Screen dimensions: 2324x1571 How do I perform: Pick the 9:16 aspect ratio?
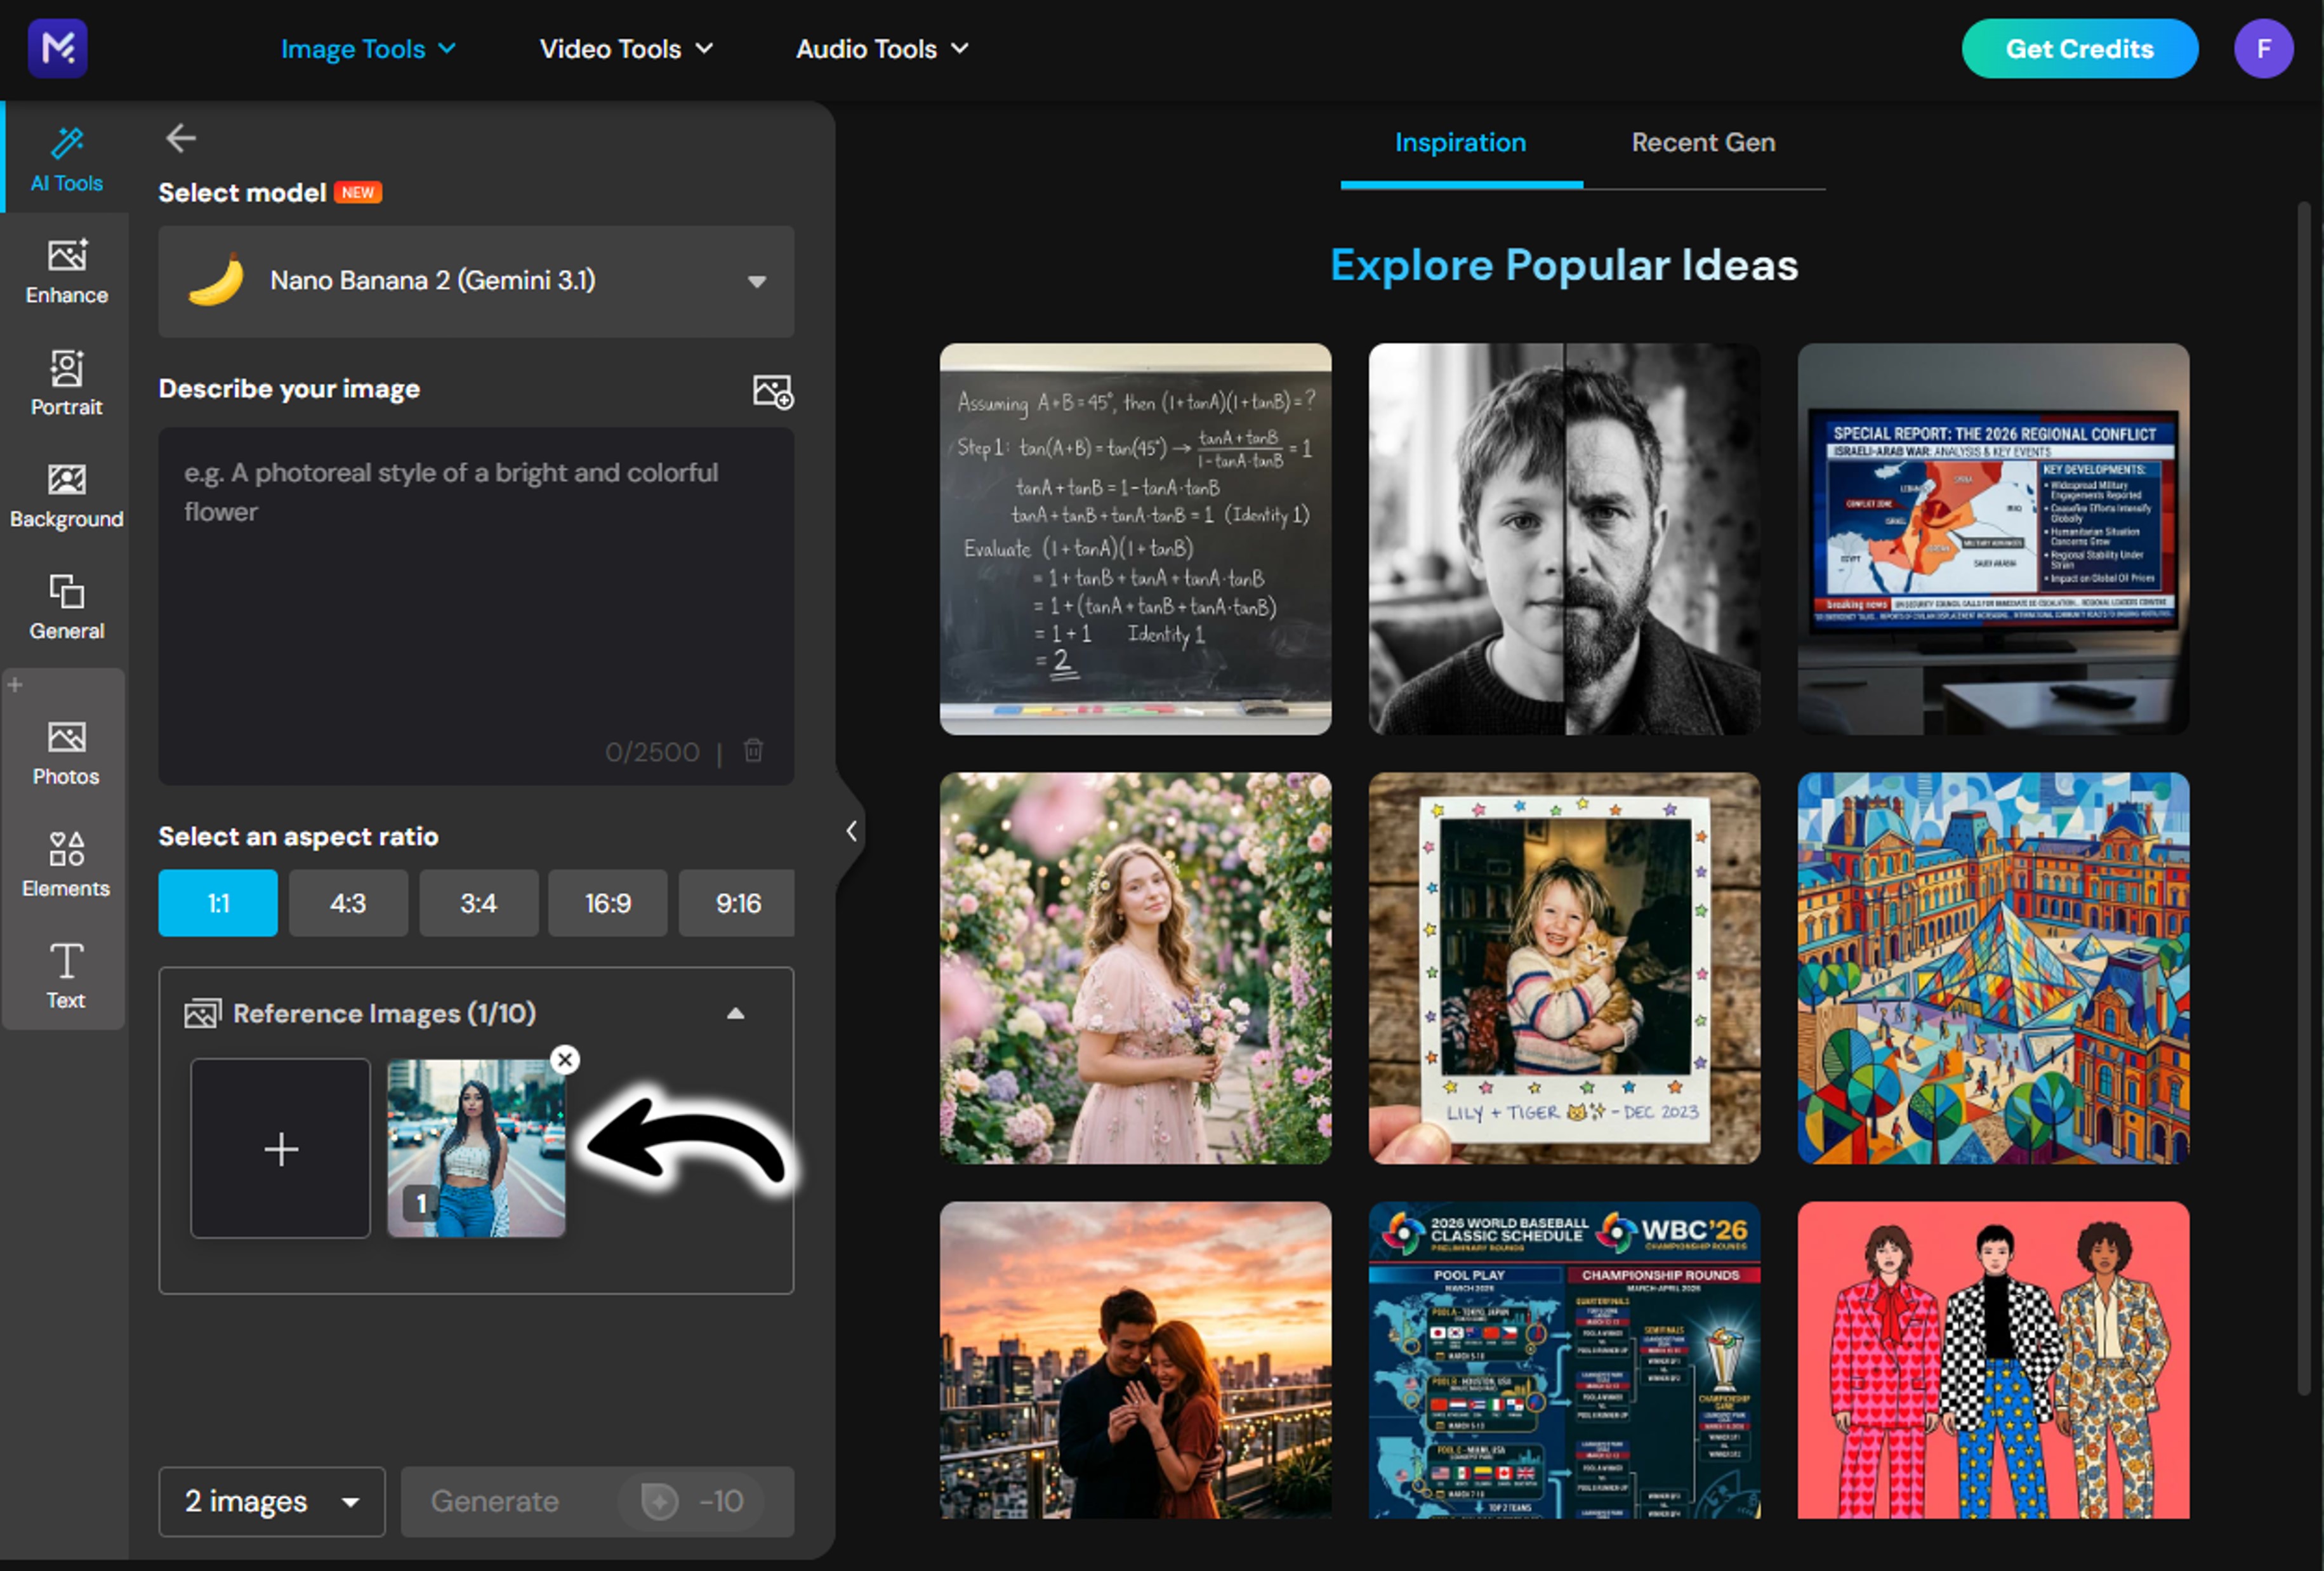click(x=737, y=903)
